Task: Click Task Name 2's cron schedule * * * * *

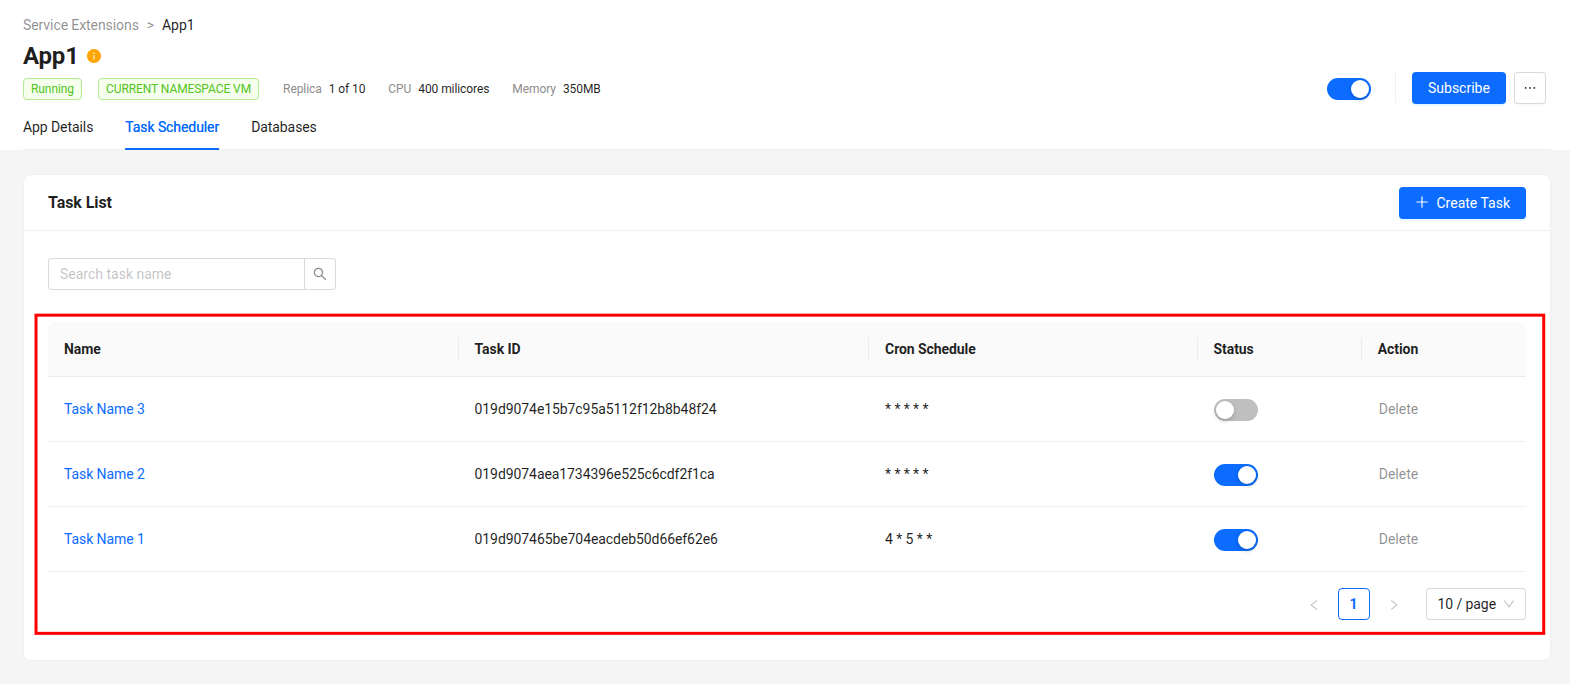Action: point(907,473)
